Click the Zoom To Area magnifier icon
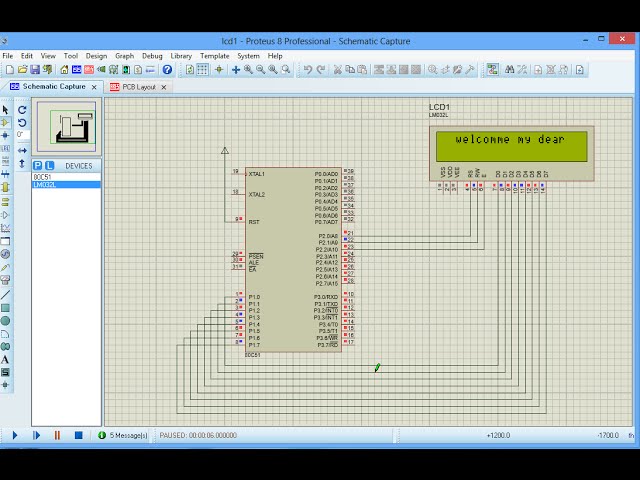The image size is (640, 480). (286, 70)
